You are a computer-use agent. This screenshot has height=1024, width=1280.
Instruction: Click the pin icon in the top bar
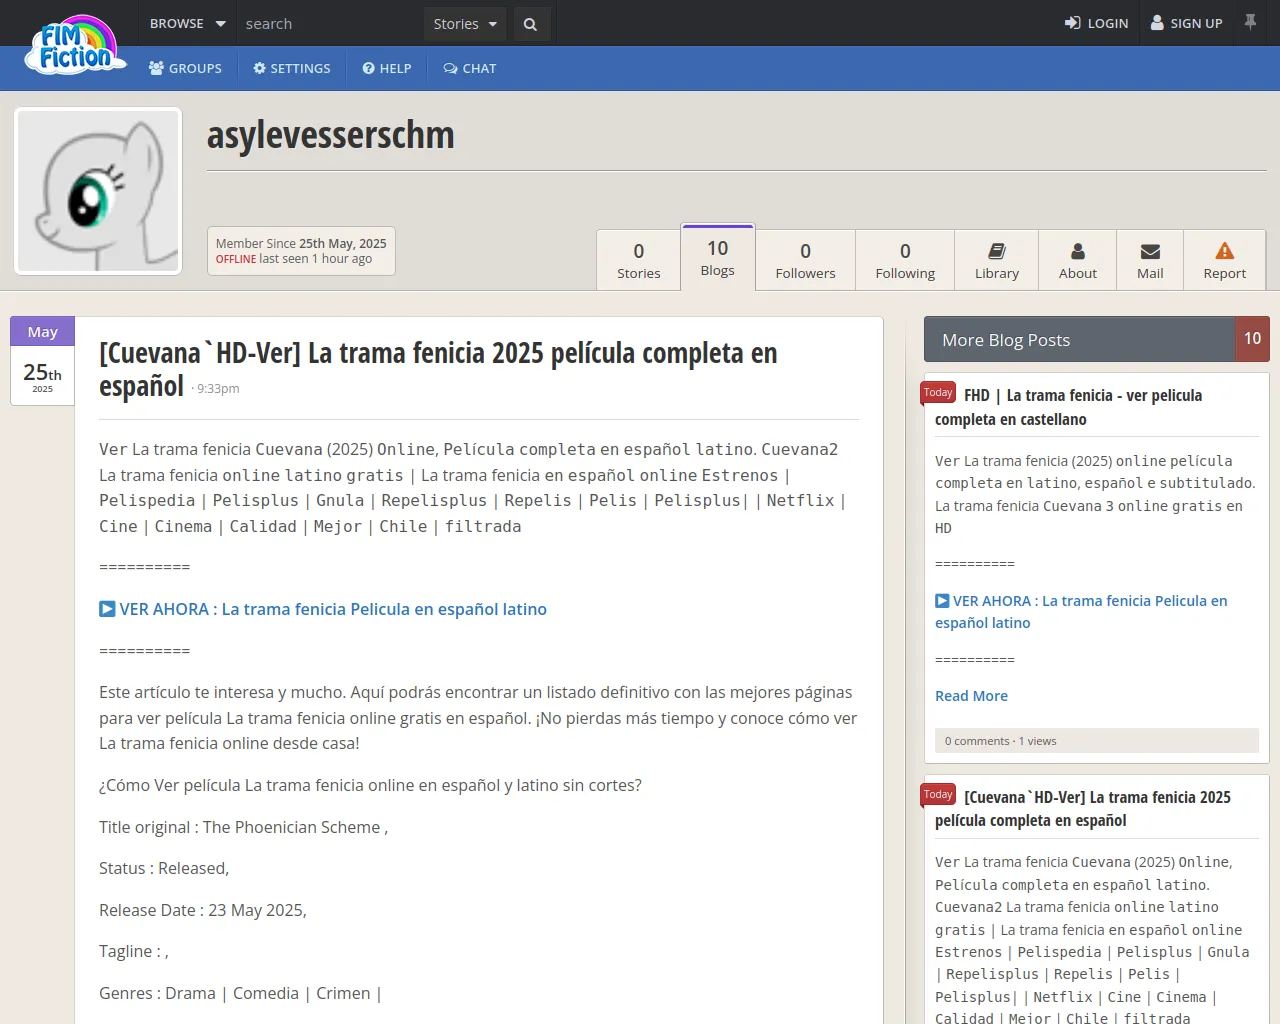tap(1250, 22)
